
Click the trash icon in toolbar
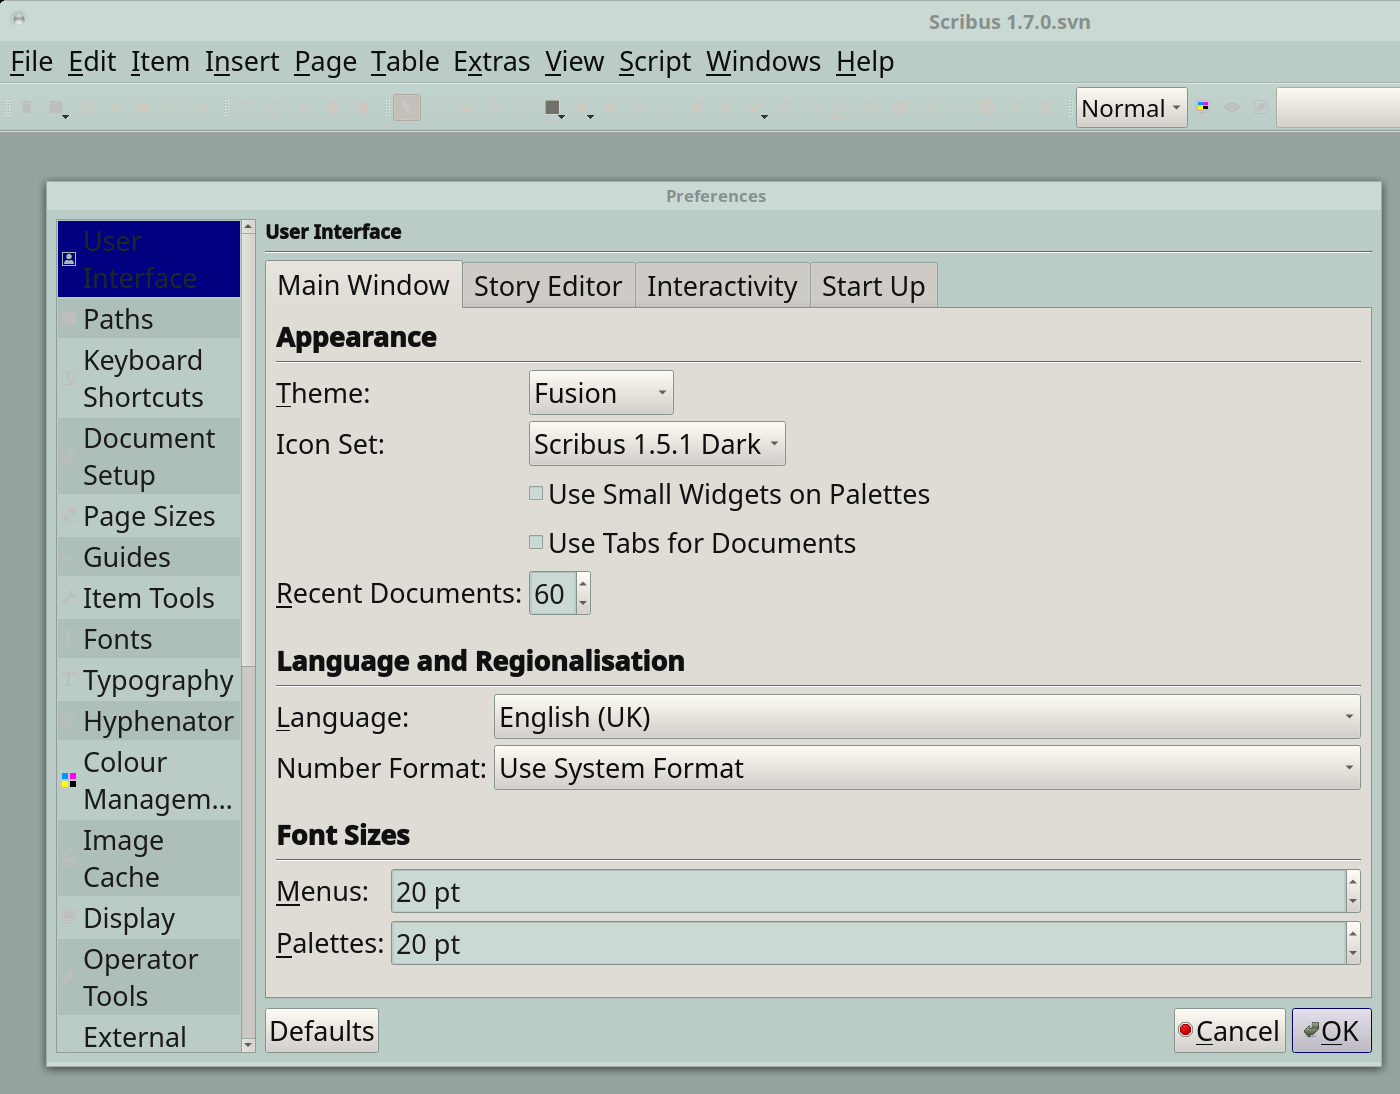[27, 107]
